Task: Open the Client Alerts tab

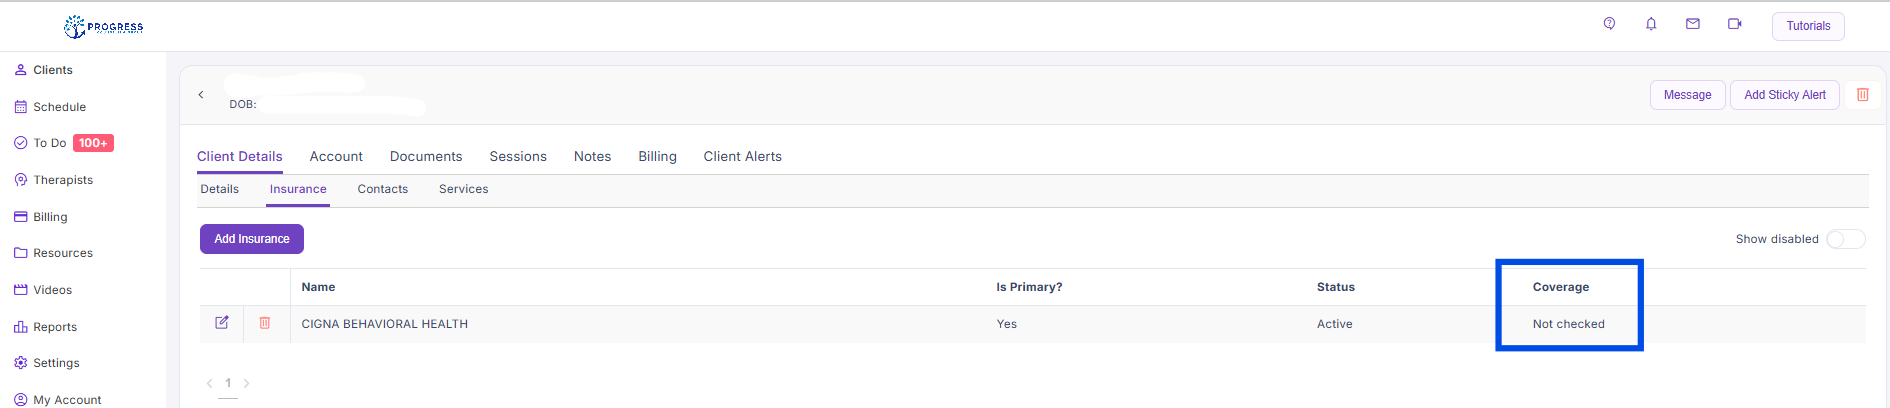Action: (x=742, y=156)
